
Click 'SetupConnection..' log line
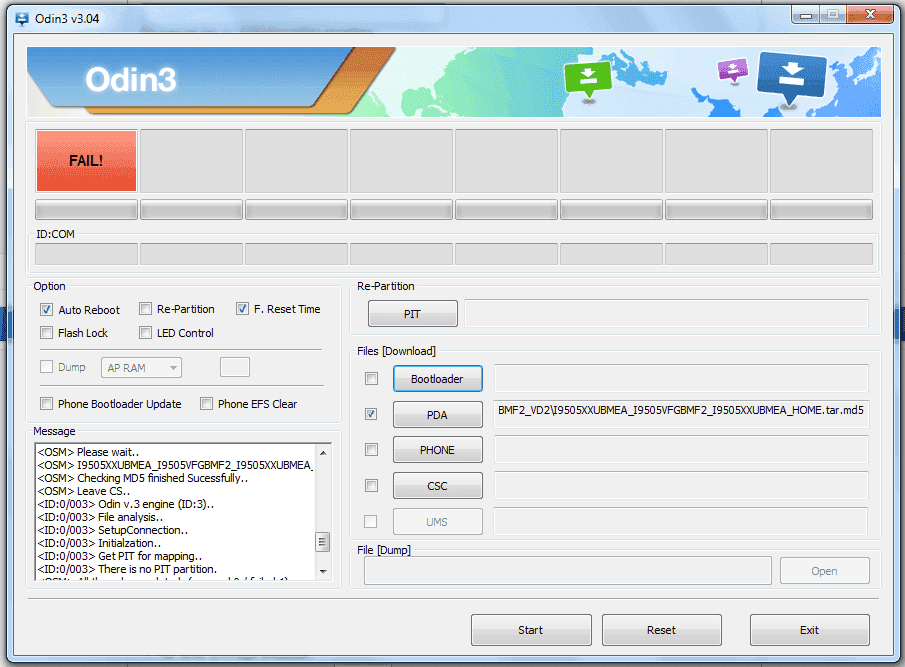(113, 530)
